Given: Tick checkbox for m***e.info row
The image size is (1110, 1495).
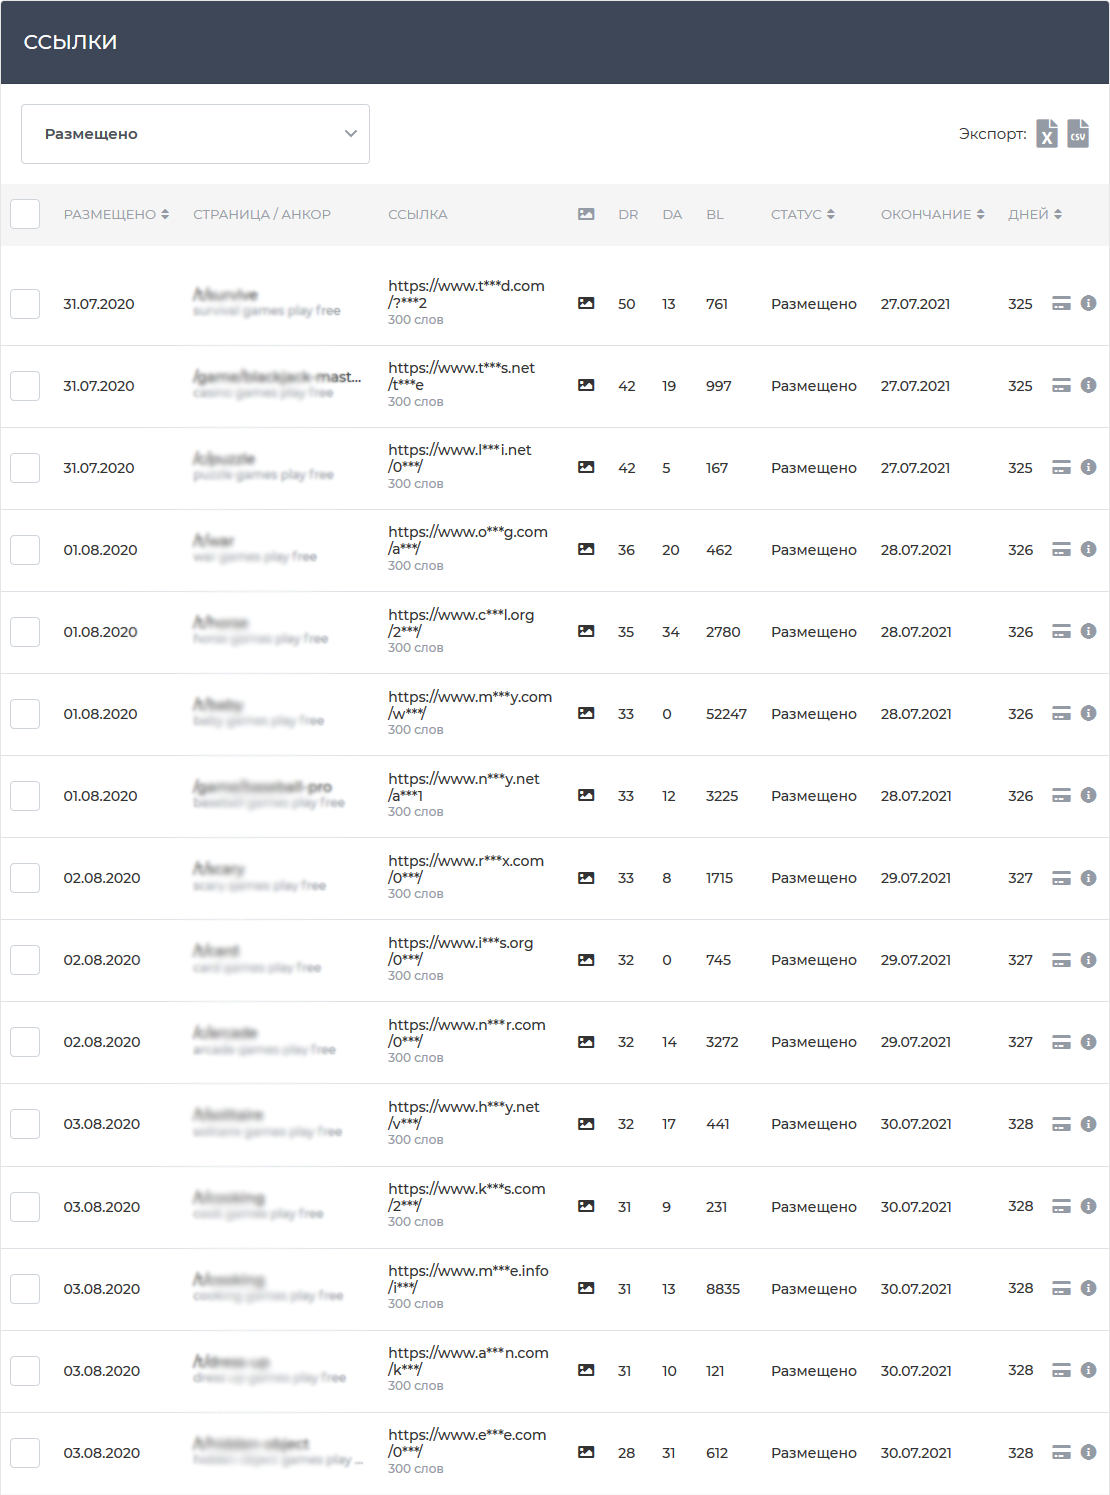Looking at the screenshot, I should tap(25, 1289).
